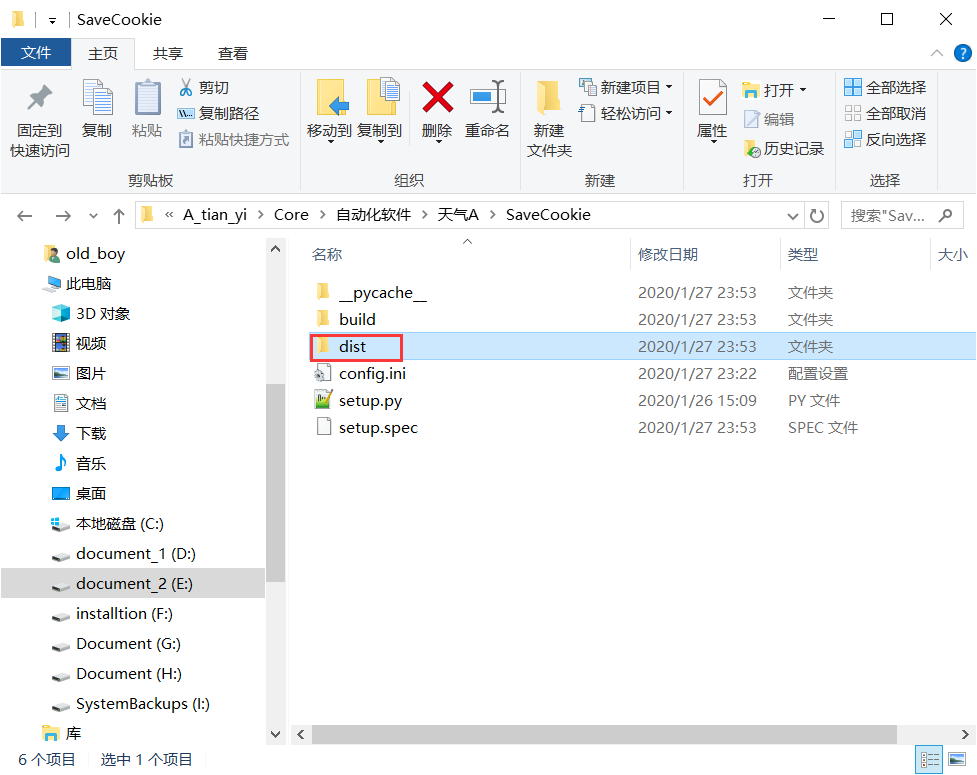Select This PC (此电脑) in the sidebar

pos(77,284)
